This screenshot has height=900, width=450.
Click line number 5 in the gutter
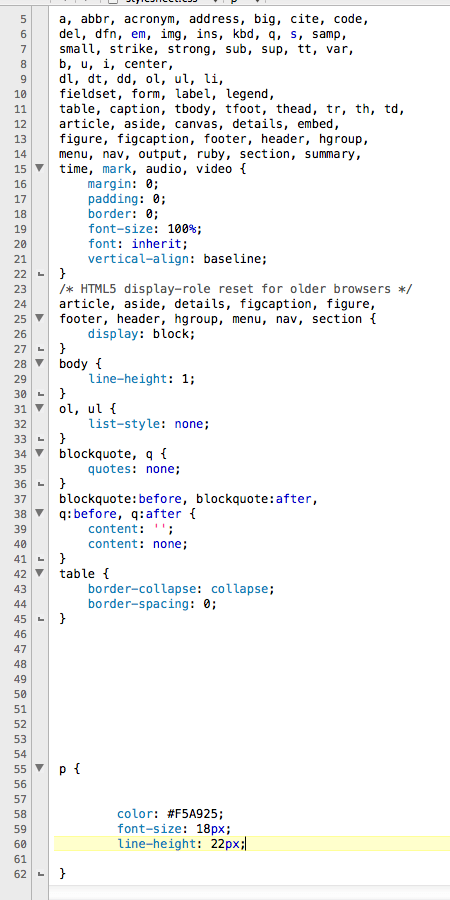coord(24,20)
